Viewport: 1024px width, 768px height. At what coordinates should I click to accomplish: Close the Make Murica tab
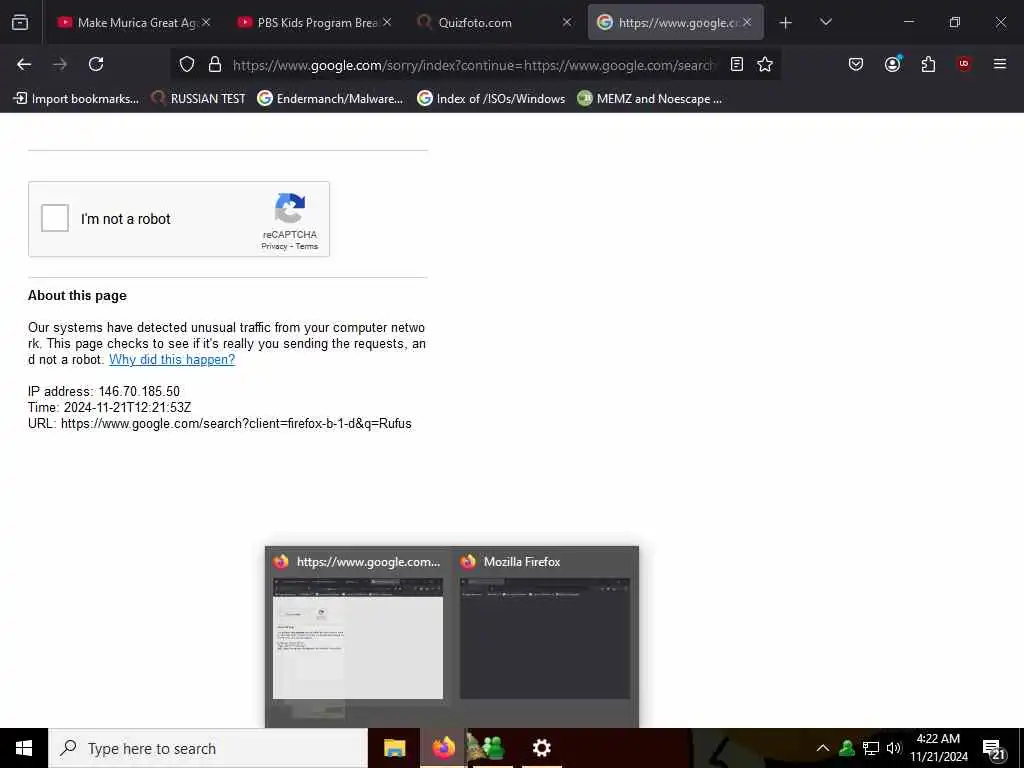206,22
